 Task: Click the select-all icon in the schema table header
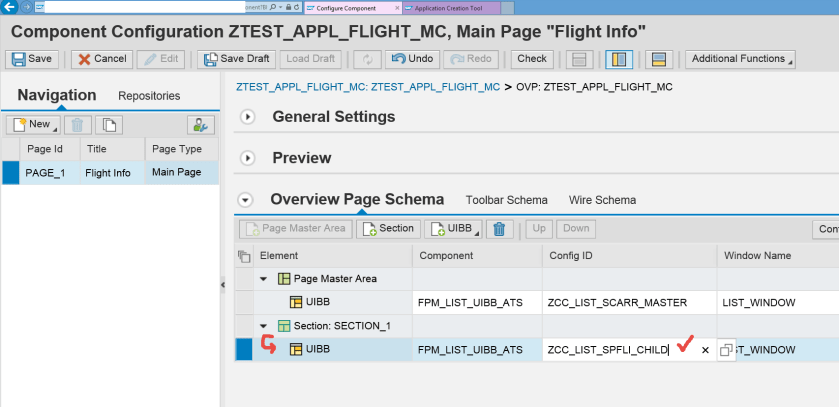click(244, 256)
